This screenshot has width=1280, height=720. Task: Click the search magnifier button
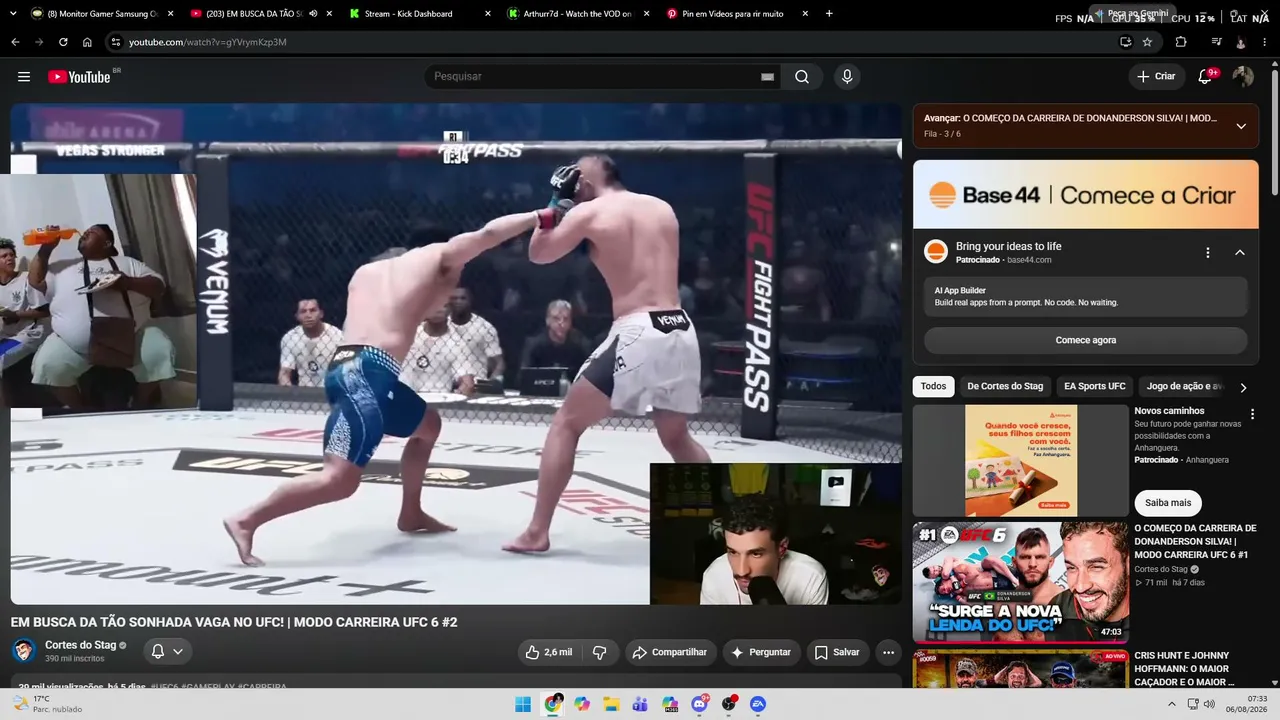click(x=802, y=77)
